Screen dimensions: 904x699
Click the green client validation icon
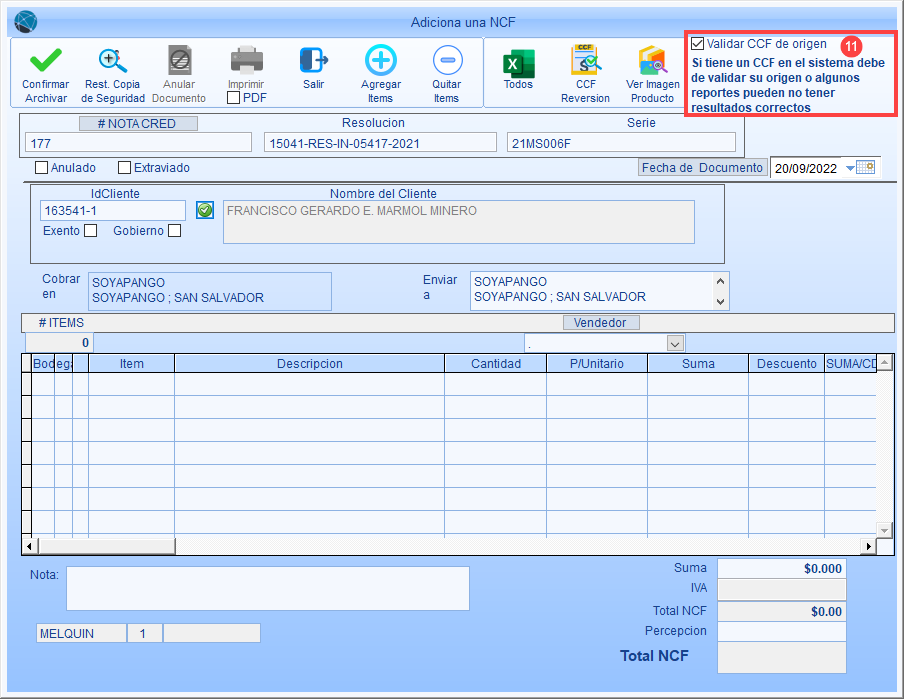205,210
